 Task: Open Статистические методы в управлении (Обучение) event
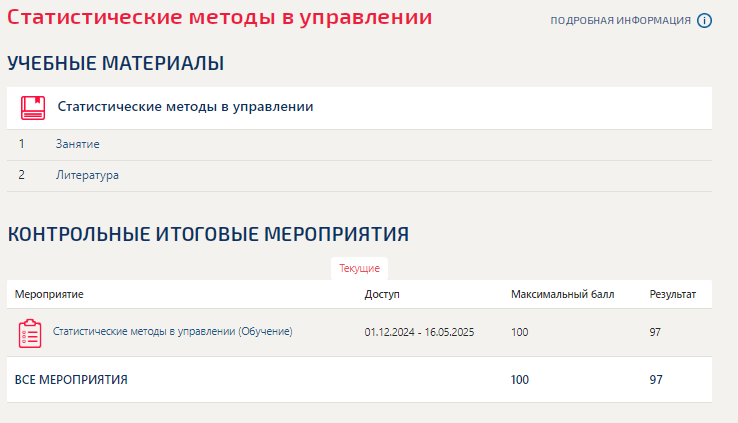[x=172, y=331]
